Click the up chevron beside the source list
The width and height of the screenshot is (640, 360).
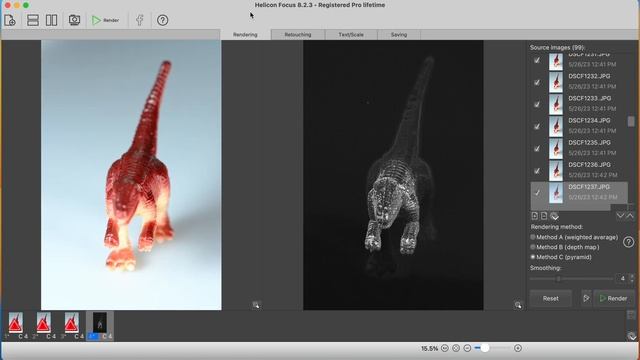(630, 216)
